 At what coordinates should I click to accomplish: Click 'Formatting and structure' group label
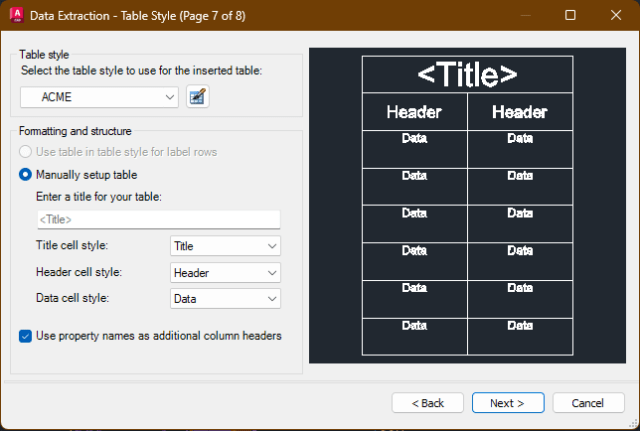point(75,131)
